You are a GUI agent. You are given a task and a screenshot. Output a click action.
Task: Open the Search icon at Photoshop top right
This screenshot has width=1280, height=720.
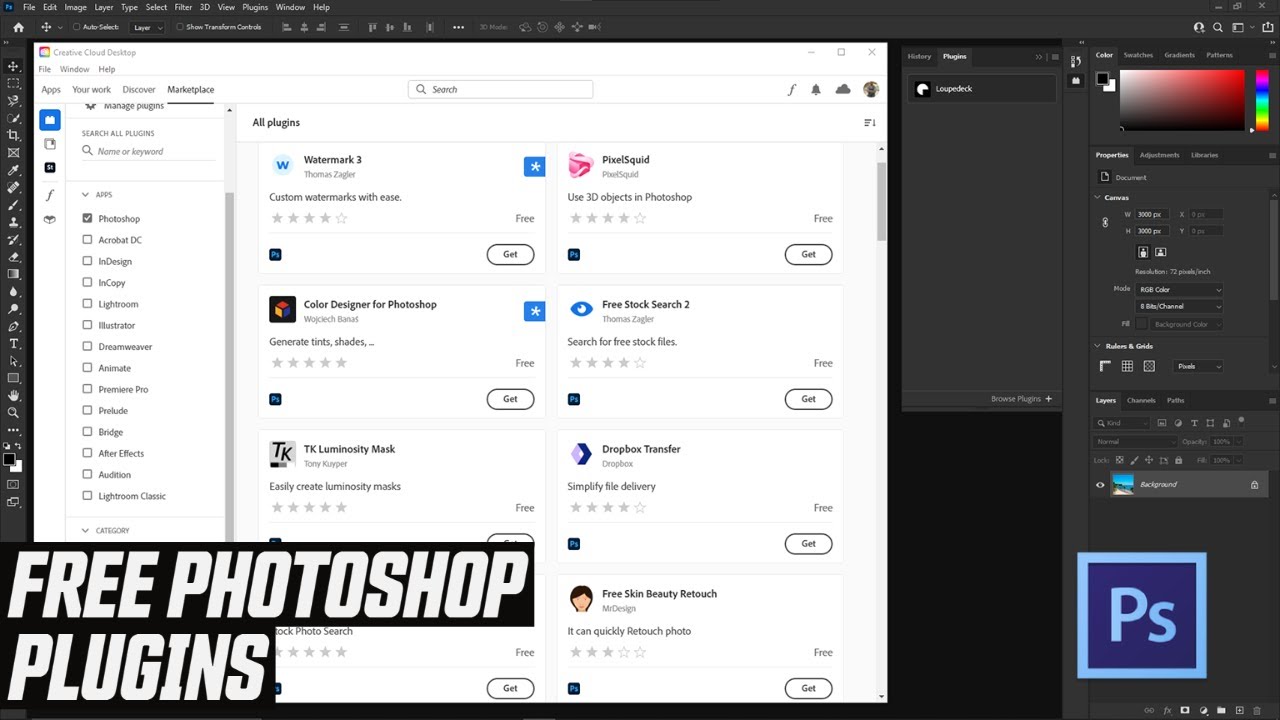[x=1218, y=28]
